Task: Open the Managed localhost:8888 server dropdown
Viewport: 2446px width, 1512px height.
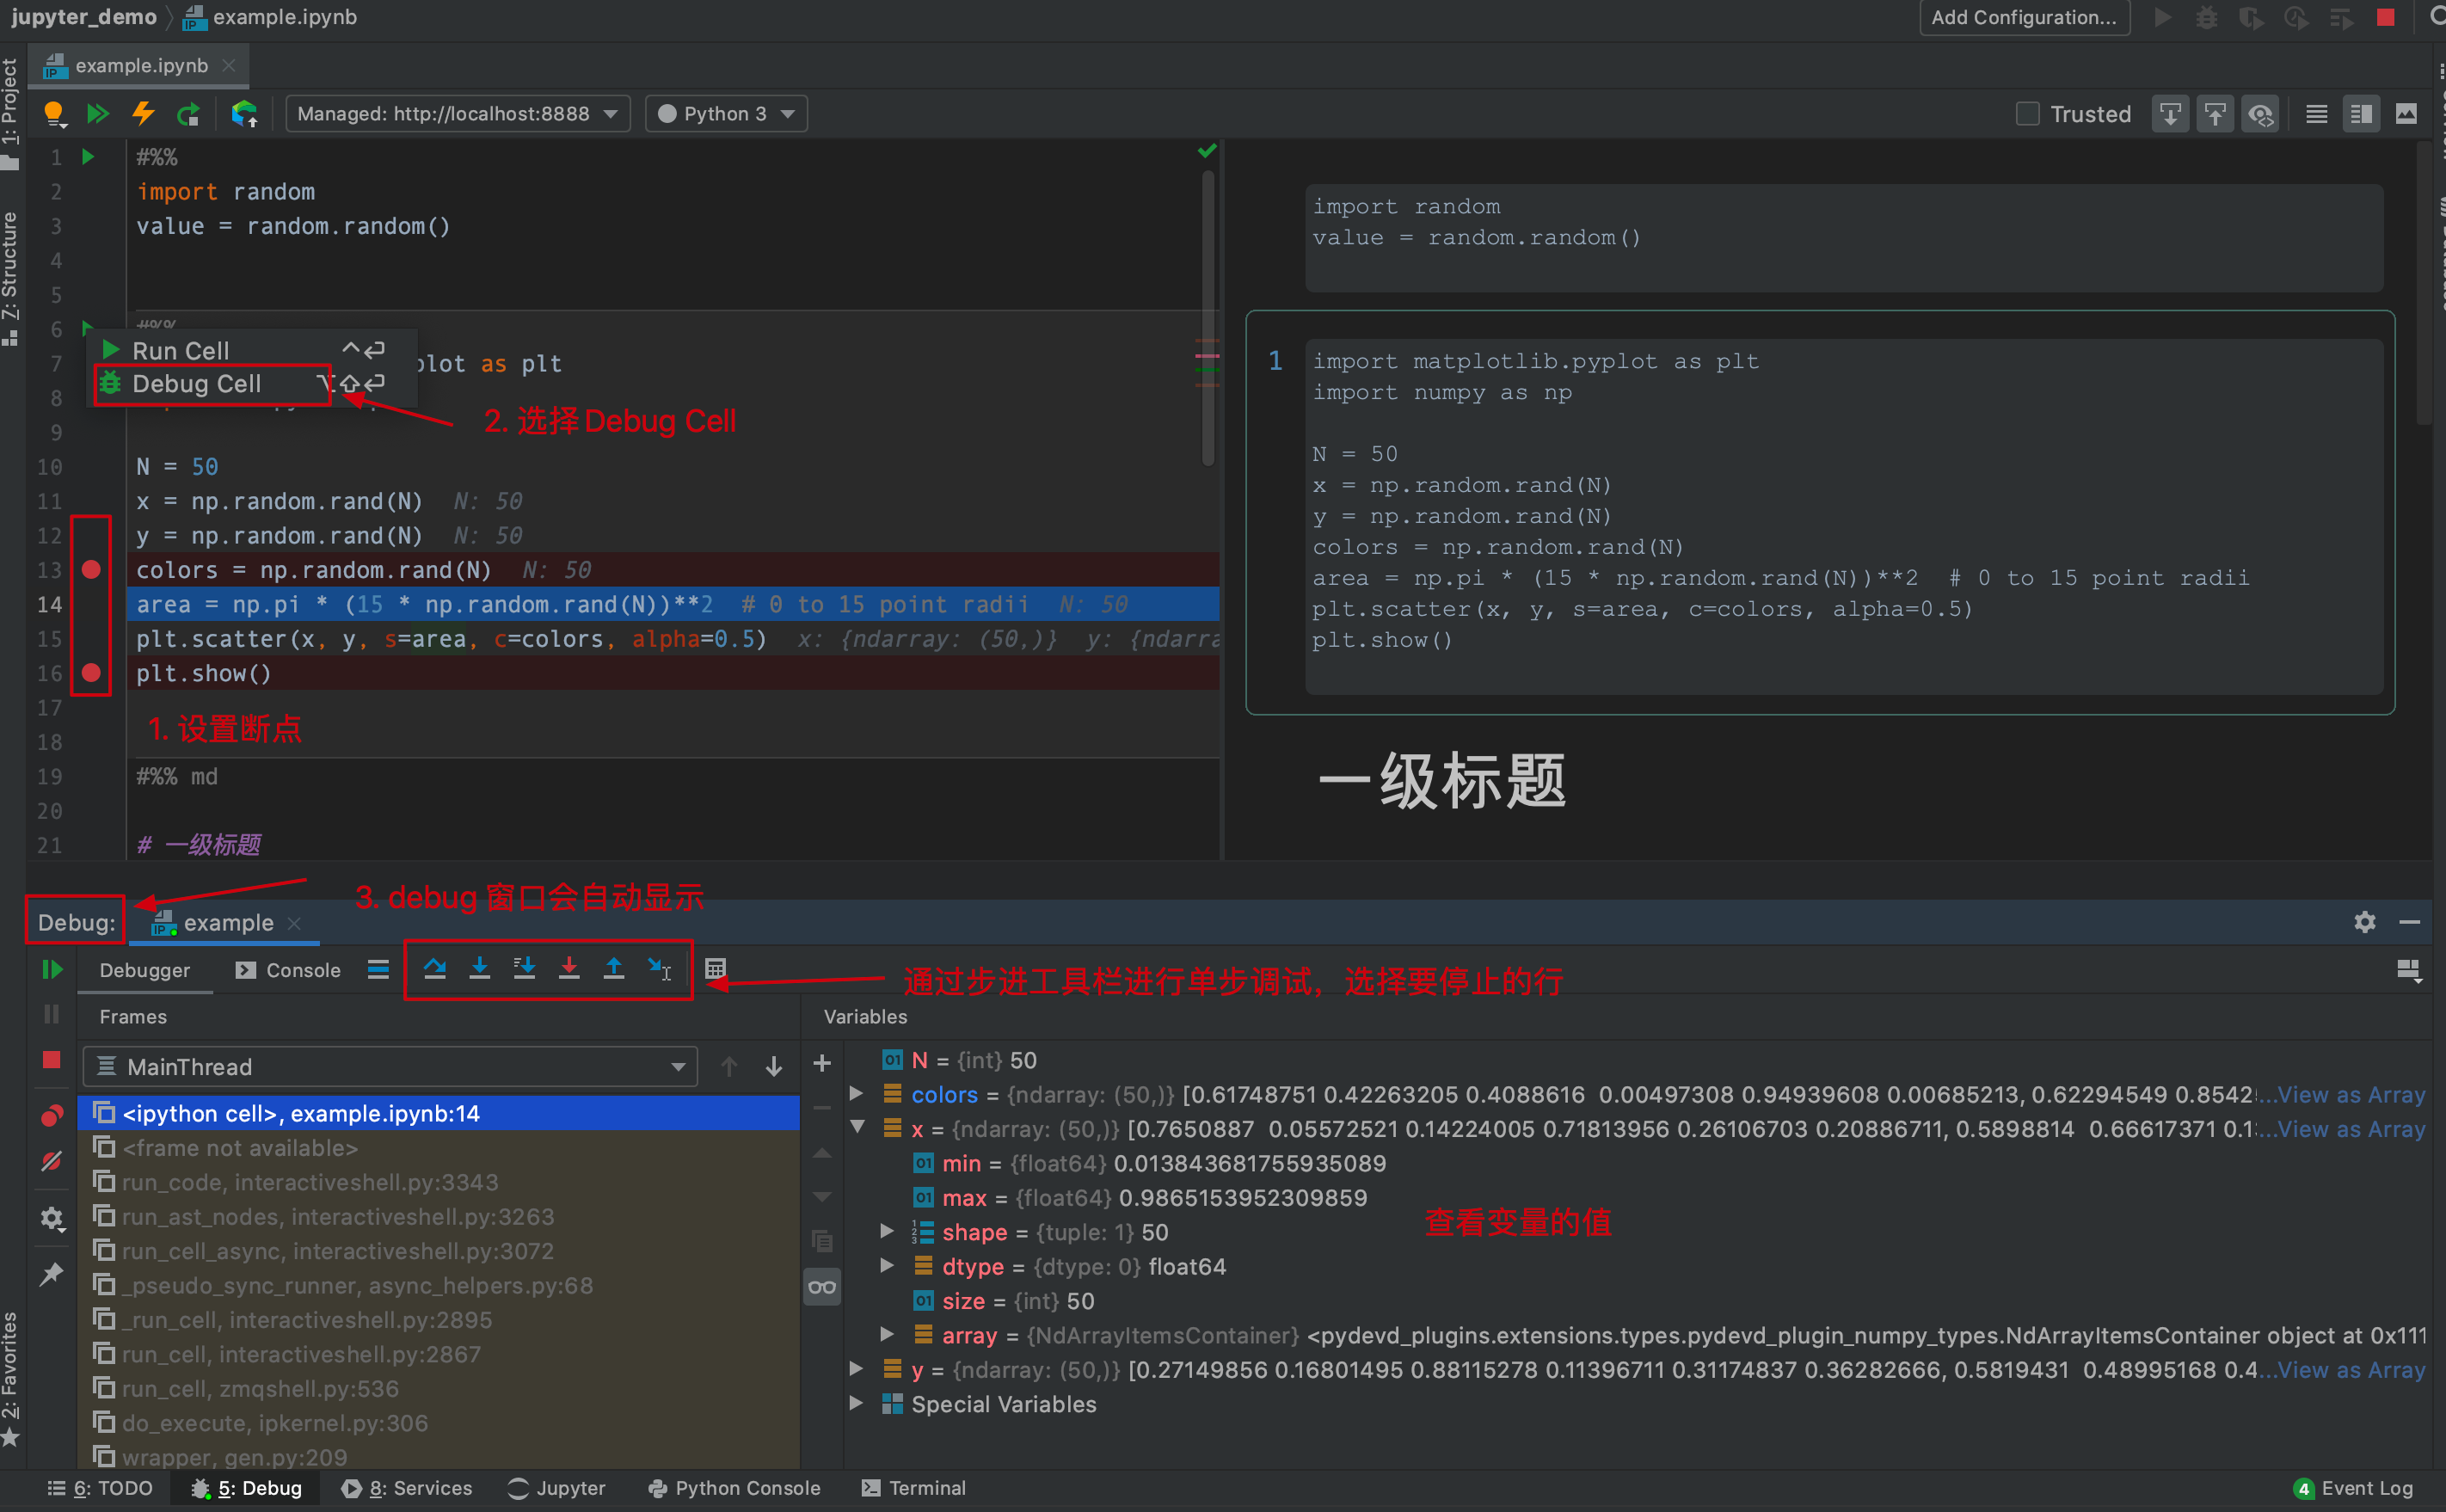Action: (458, 114)
